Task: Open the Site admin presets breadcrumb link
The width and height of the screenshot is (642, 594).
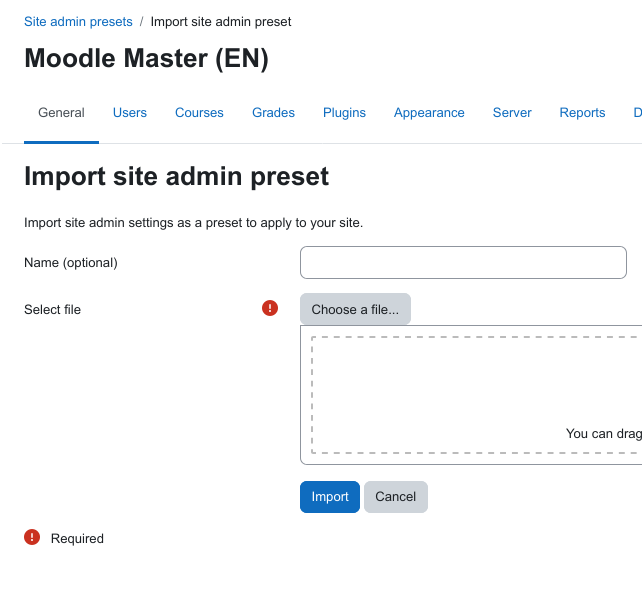Action: 78,22
